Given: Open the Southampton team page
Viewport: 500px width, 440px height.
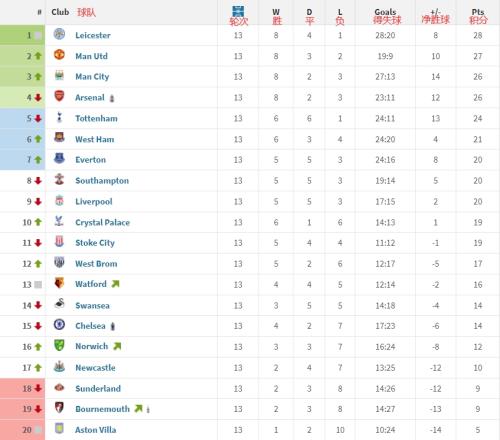Looking at the screenshot, I should [102, 181].
